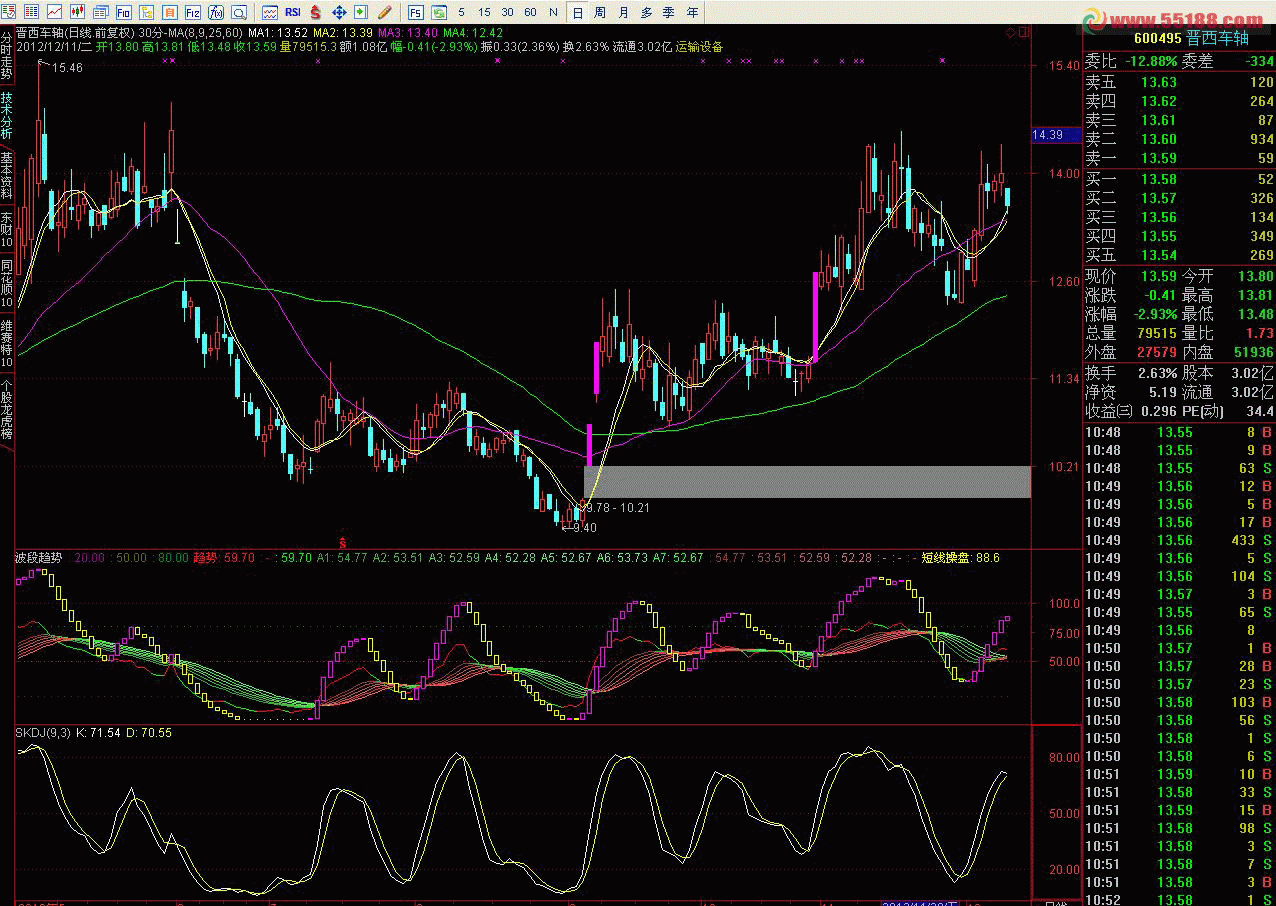Switch to 30-minute period
This screenshot has height=906, width=1276.
[507, 12]
